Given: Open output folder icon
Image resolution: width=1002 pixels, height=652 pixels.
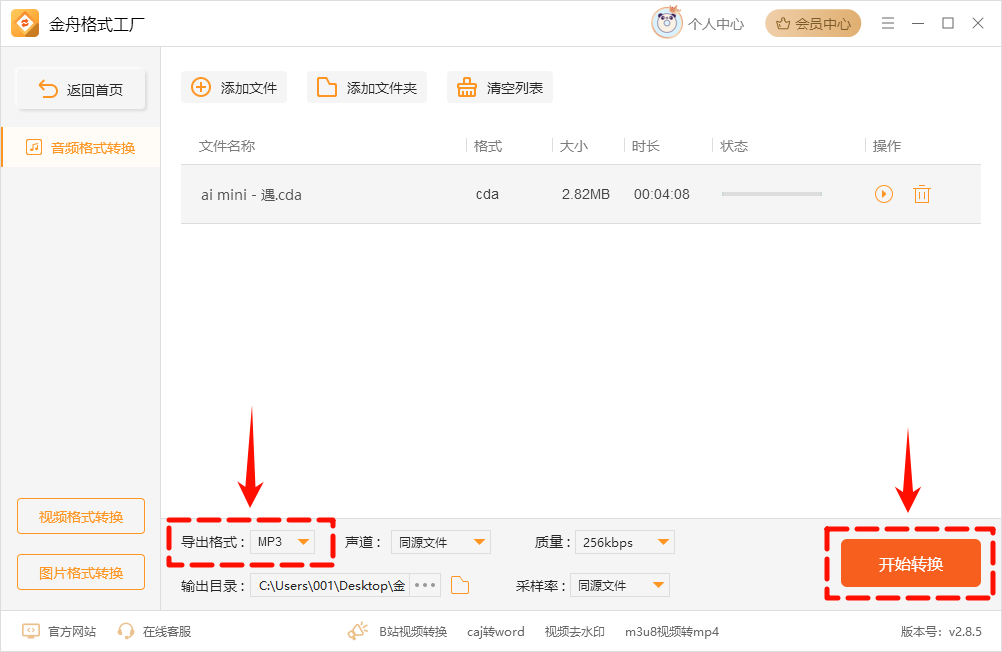Looking at the screenshot, I should [x=460, y=585].
